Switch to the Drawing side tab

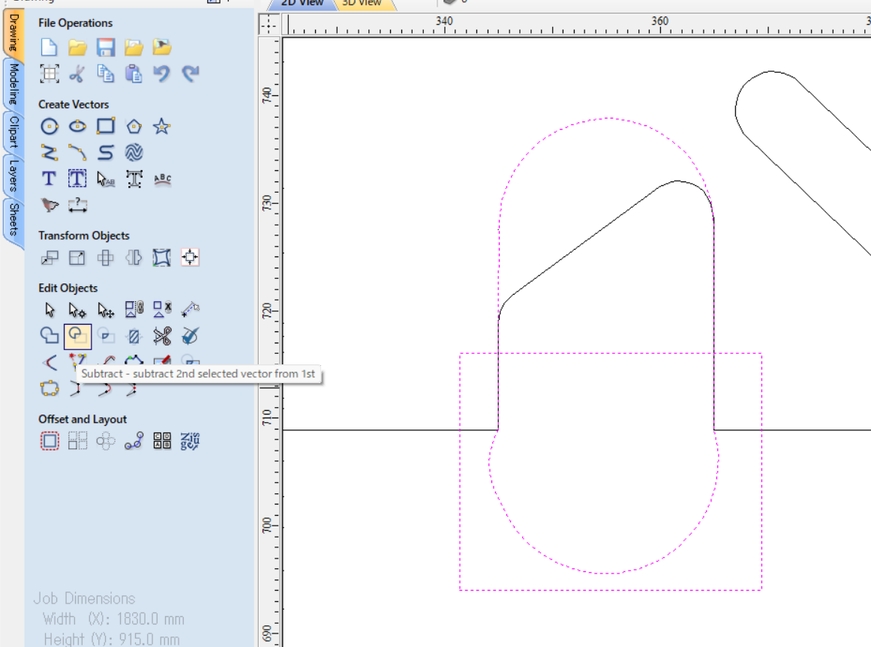[13, 33]
